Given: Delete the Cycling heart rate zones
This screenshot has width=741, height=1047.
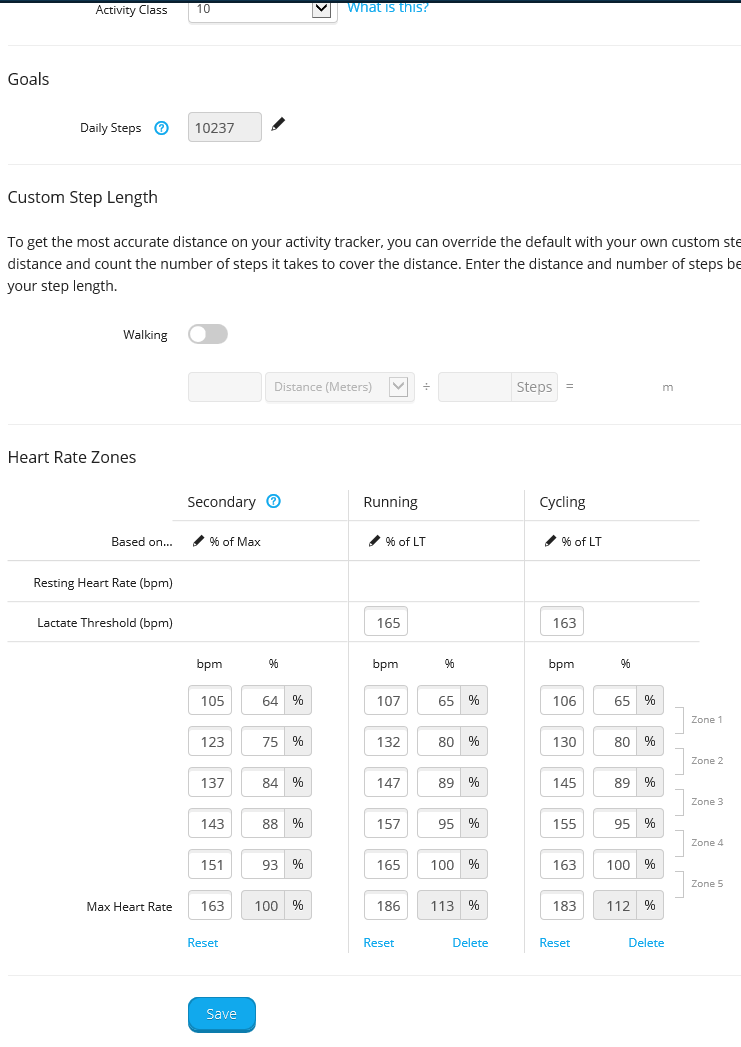Looking at the screenshot, I should click(x=646, y=943).
